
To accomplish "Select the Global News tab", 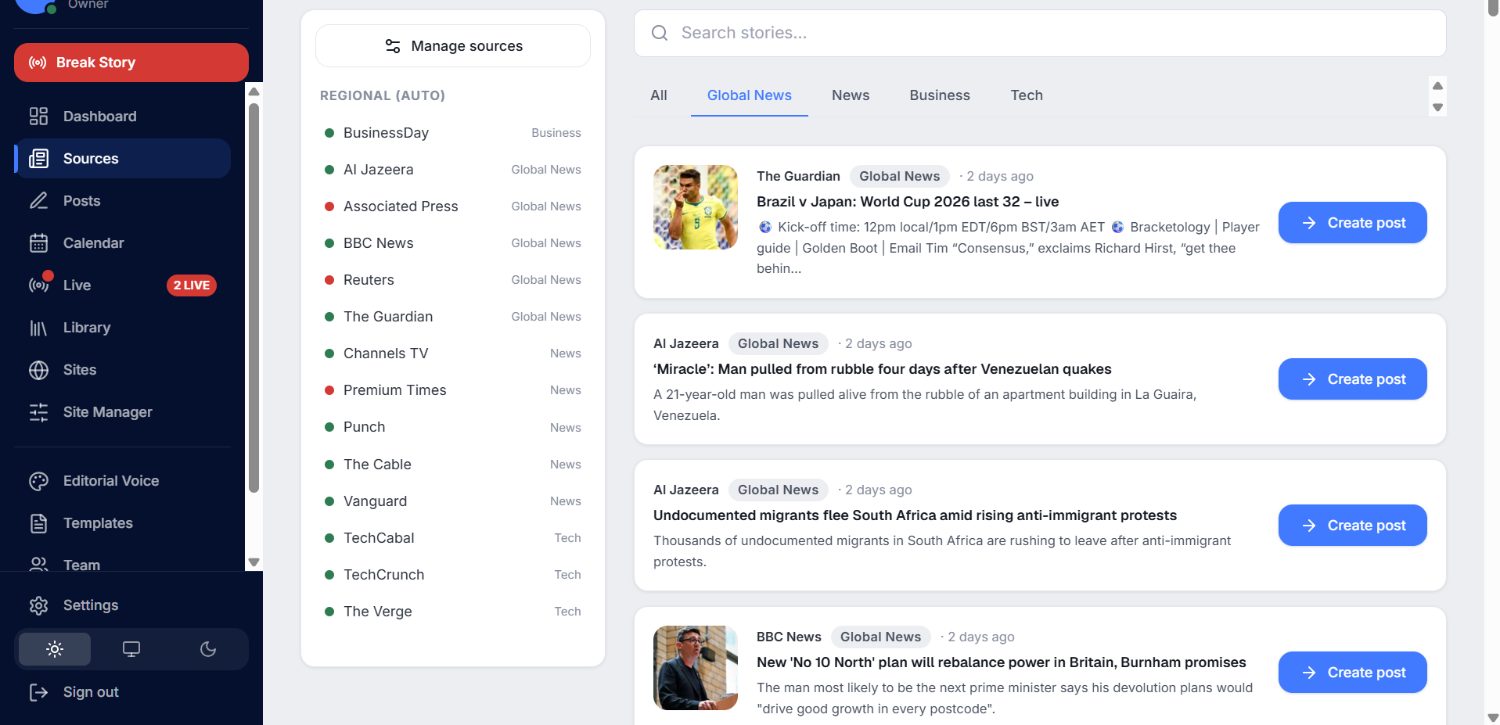I will 749,95.
